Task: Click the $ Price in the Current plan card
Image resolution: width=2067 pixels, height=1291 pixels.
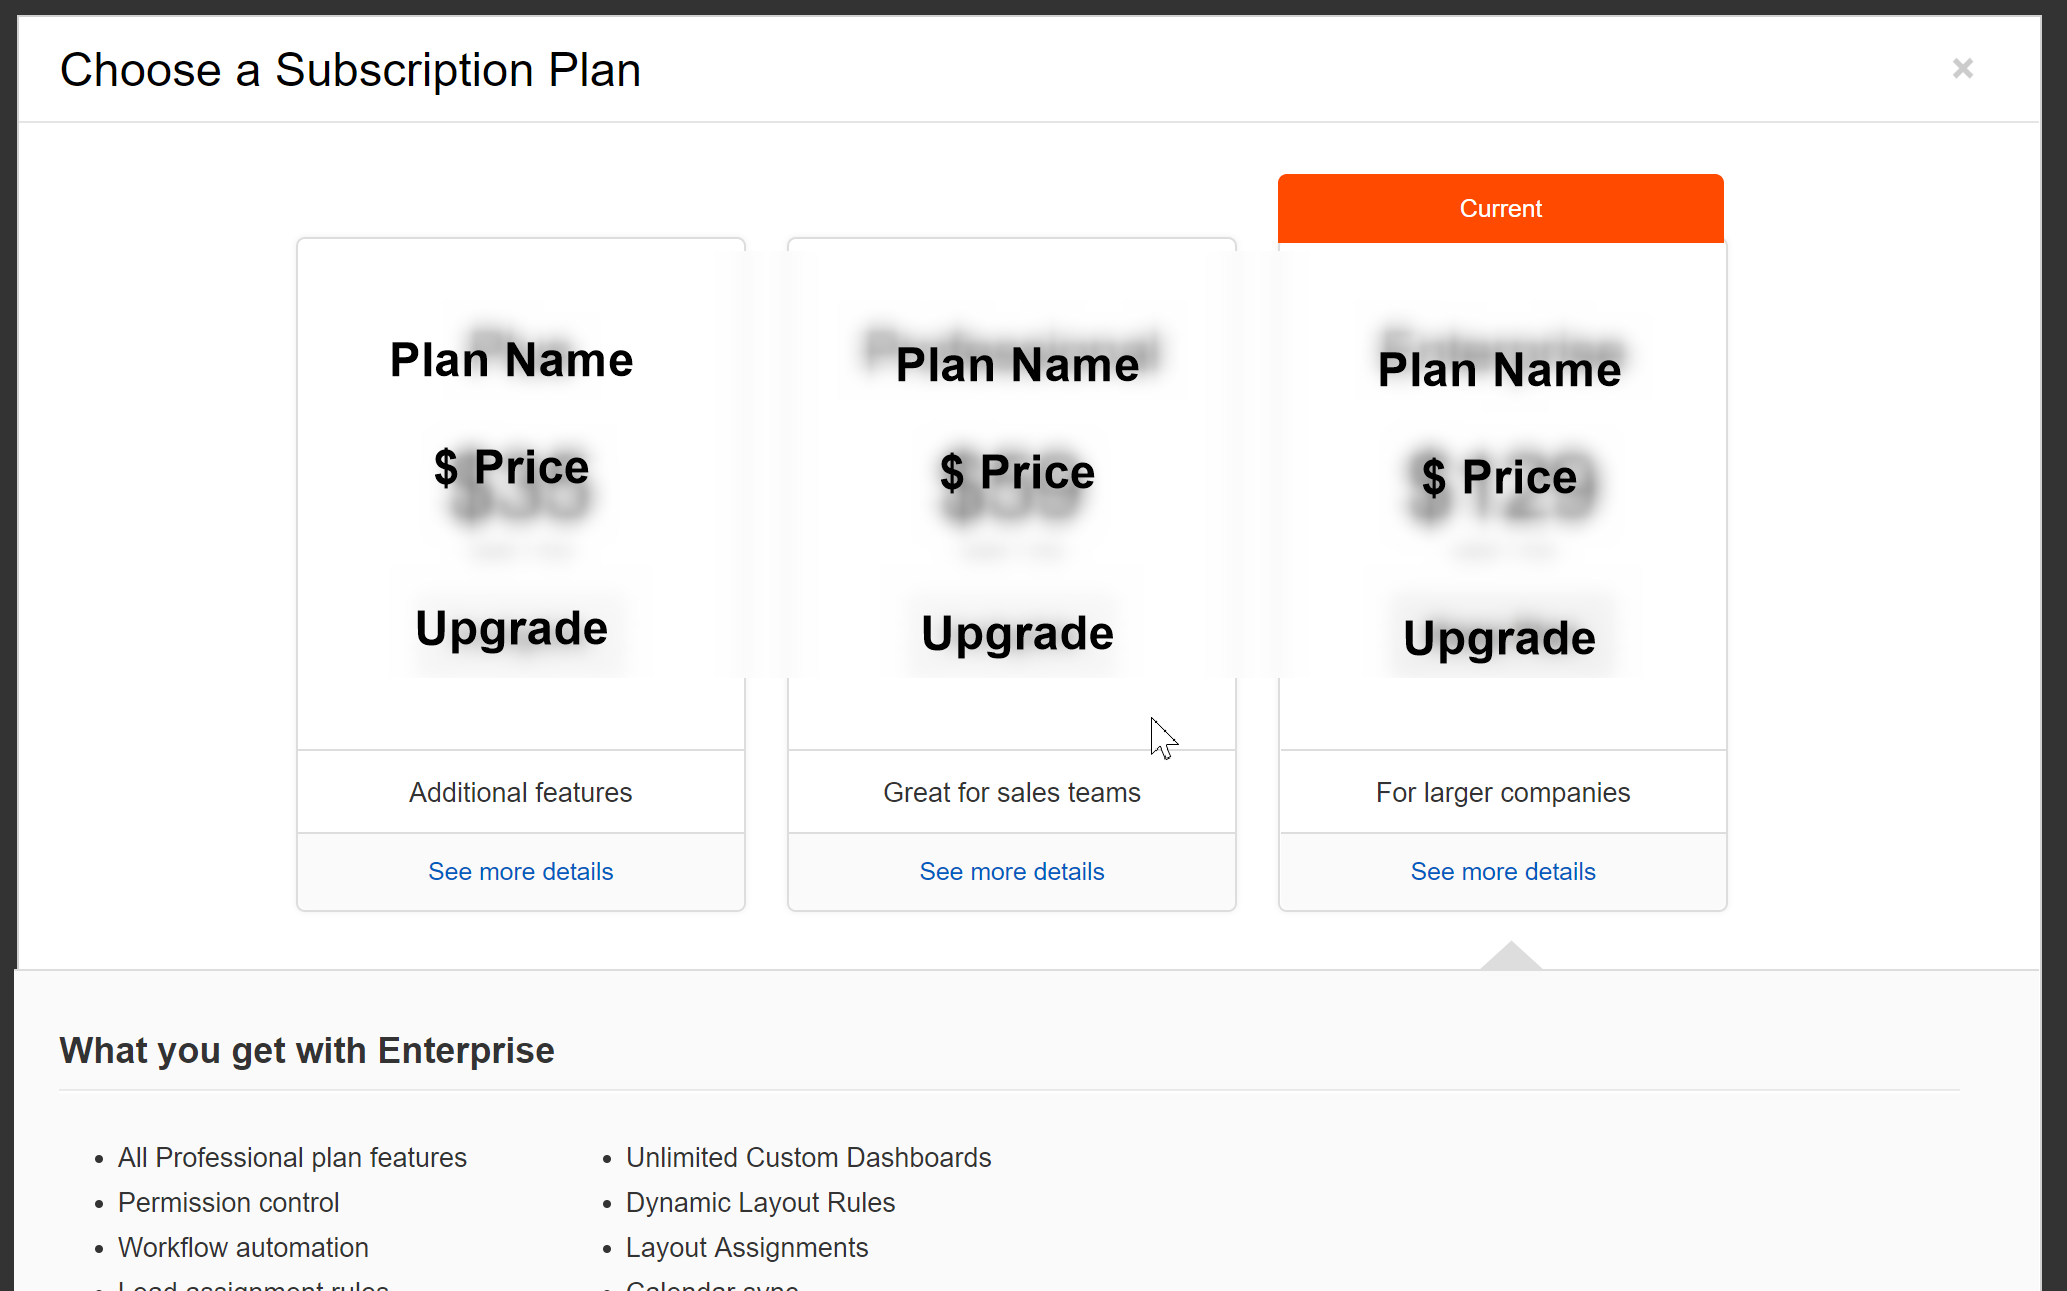Action: [1499, 477]
